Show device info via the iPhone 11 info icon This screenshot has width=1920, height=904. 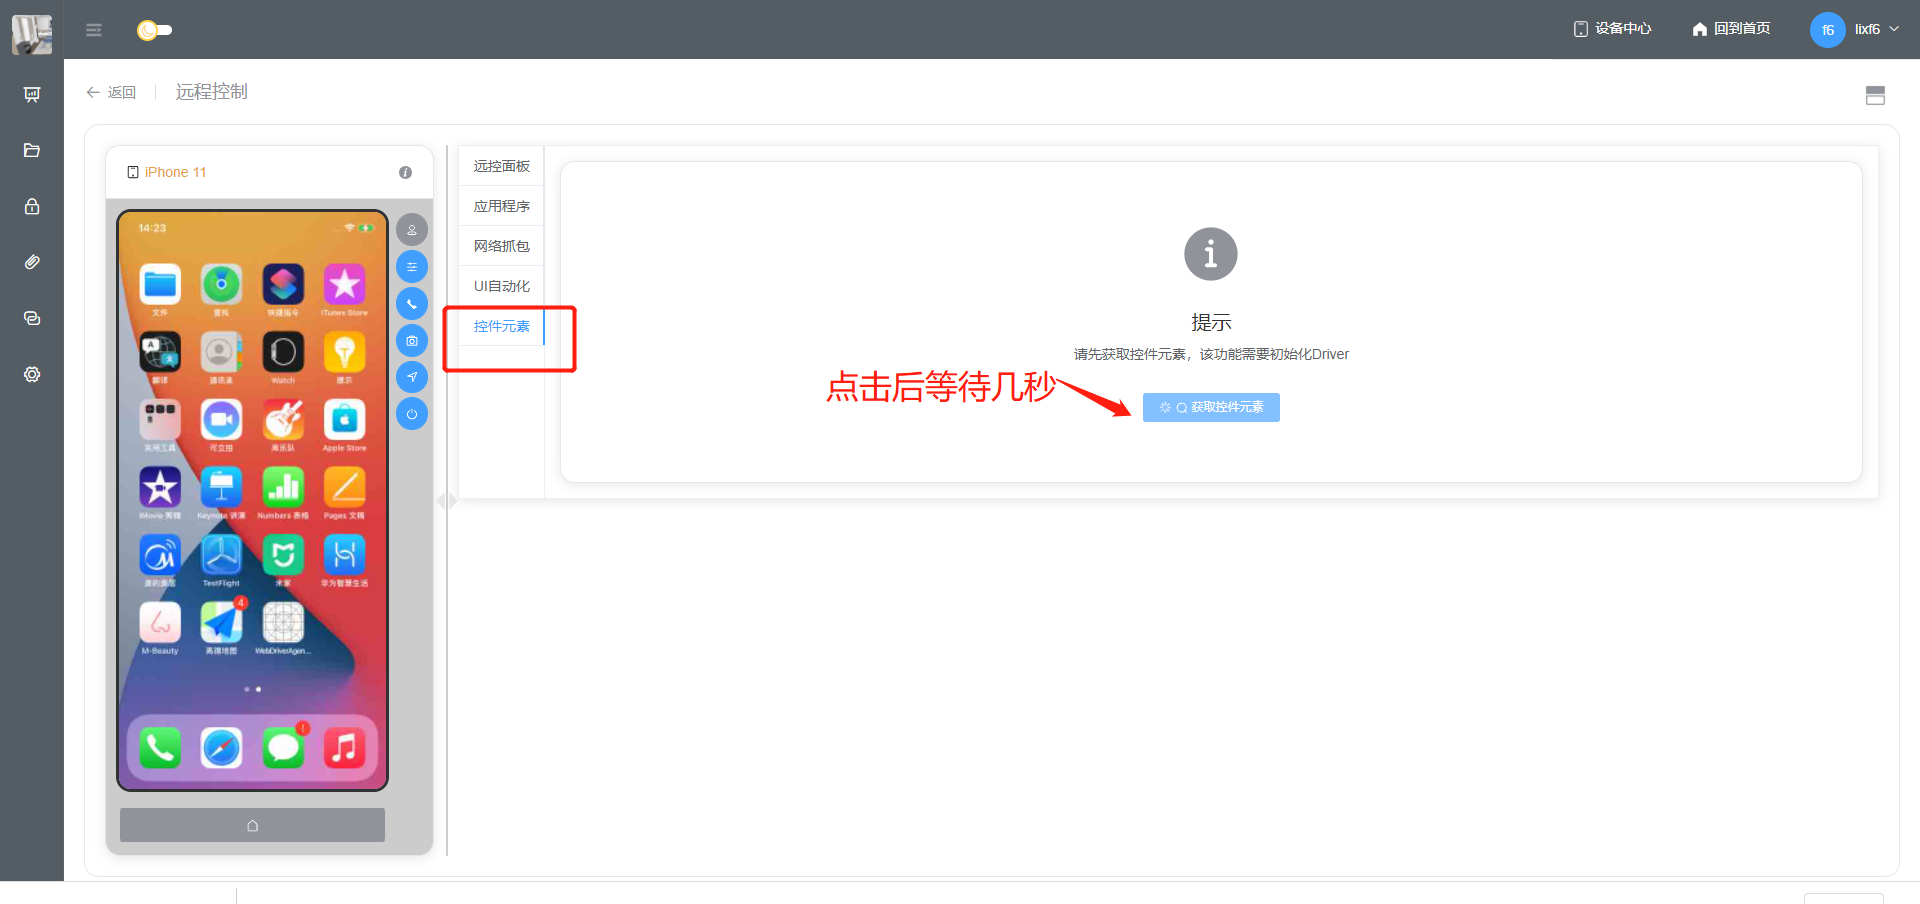point(405,172)
